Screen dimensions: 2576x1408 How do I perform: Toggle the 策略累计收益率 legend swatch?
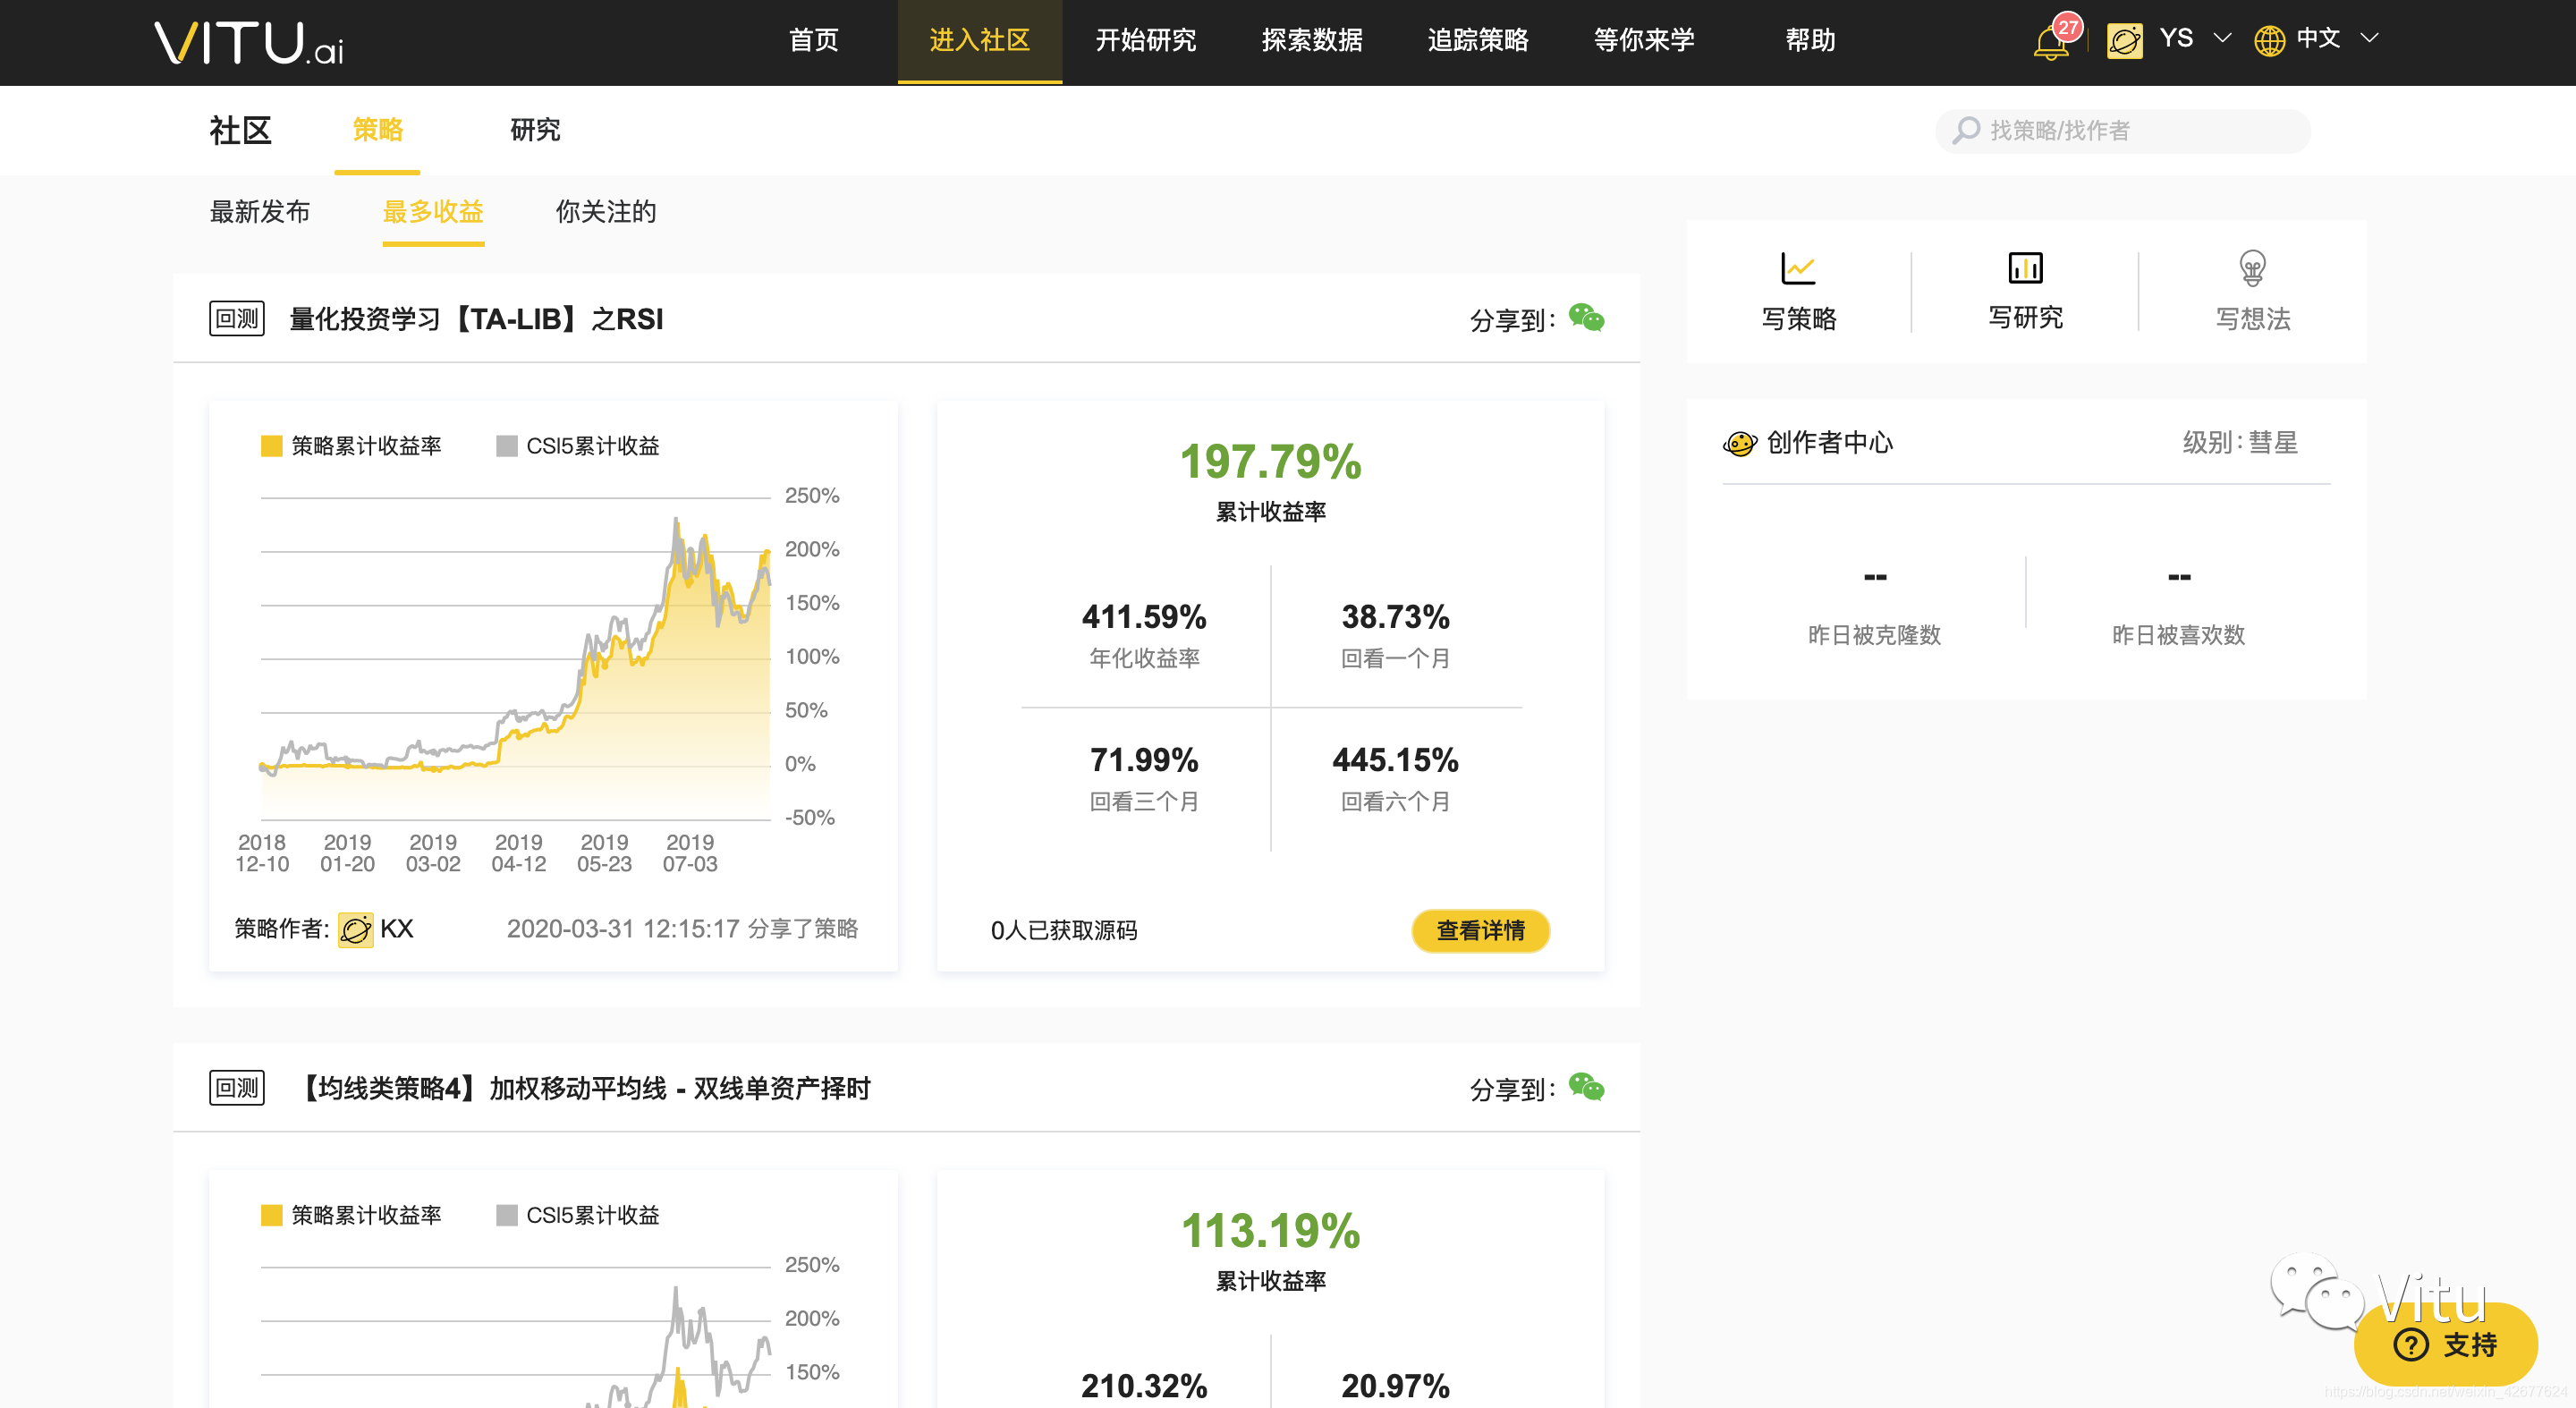click(x=270, y=445)
